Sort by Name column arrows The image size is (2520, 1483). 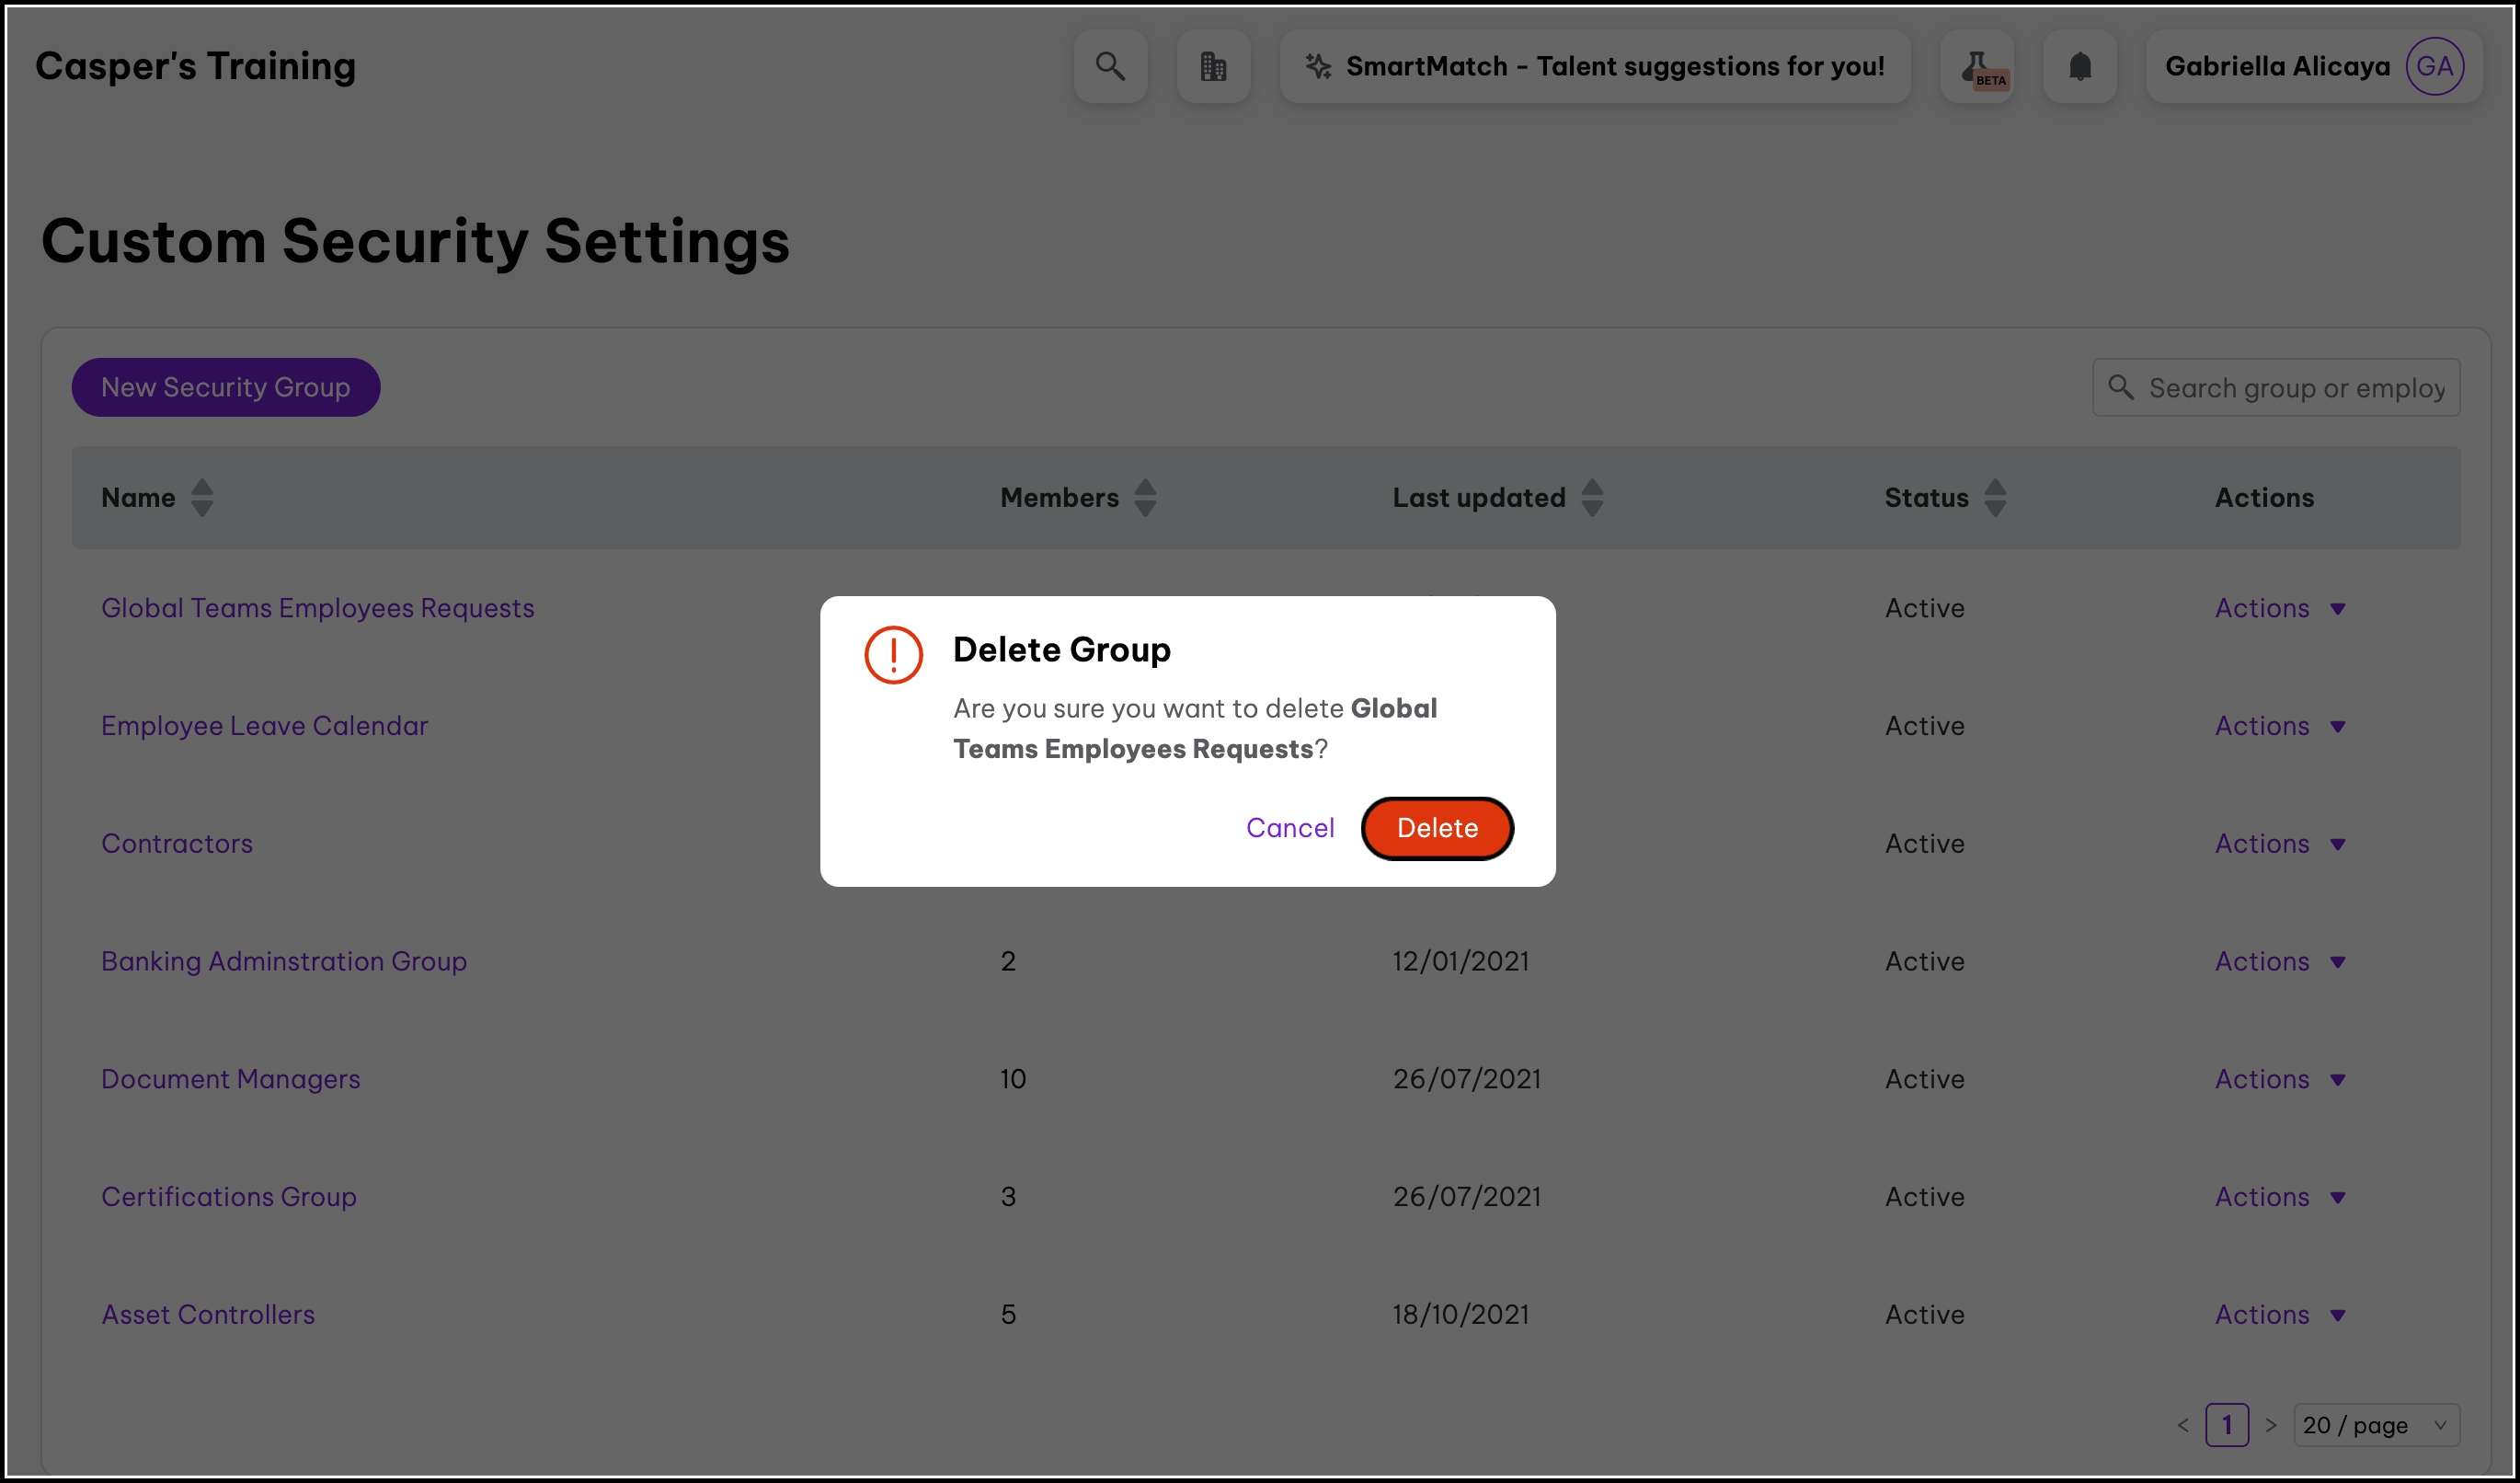coord(202,497)
